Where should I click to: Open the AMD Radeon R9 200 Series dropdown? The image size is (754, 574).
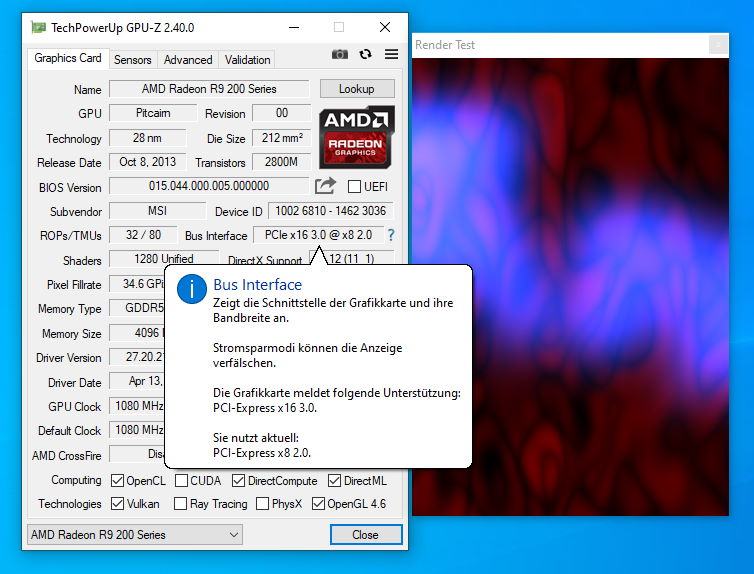(135, 535)
